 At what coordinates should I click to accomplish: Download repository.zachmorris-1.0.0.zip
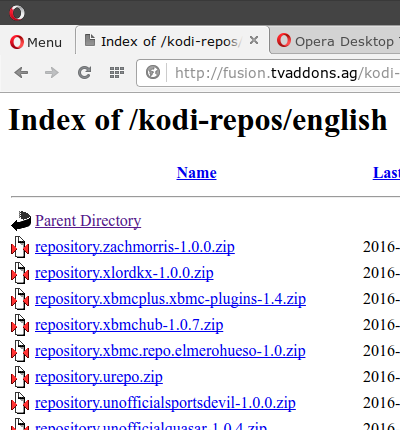[135, 247]
